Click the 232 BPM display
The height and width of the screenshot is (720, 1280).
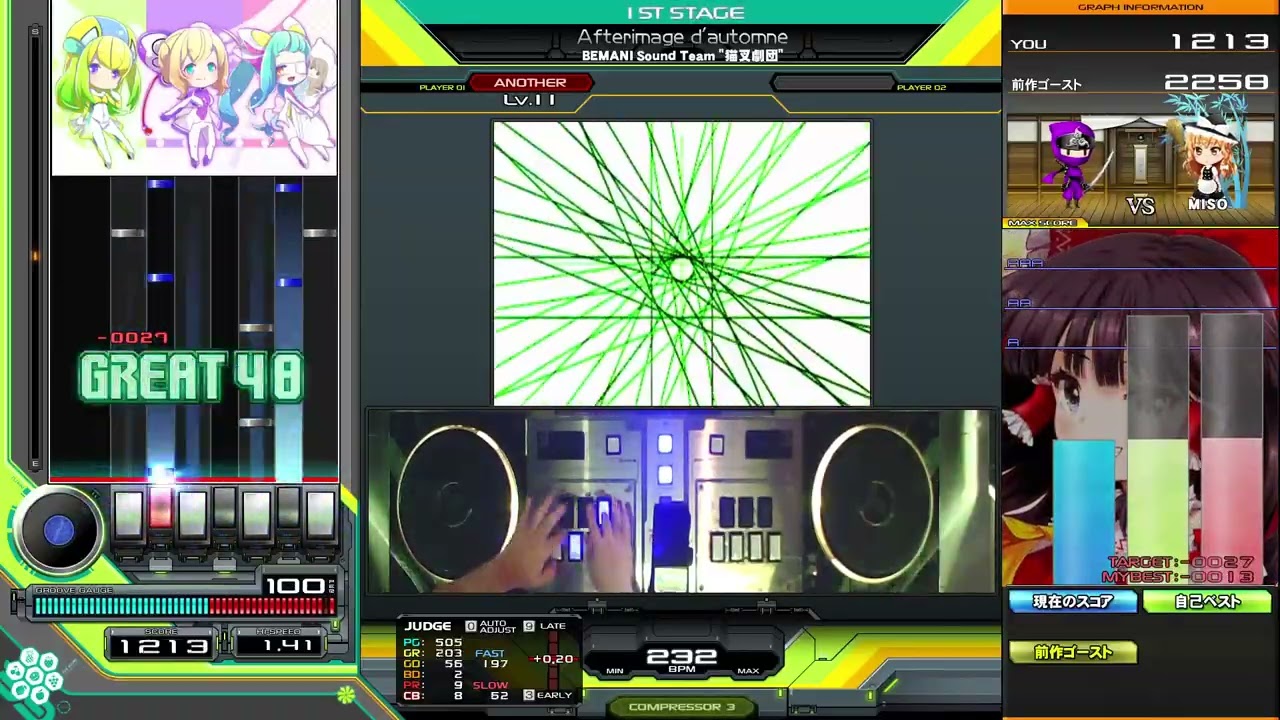point(682,658)
